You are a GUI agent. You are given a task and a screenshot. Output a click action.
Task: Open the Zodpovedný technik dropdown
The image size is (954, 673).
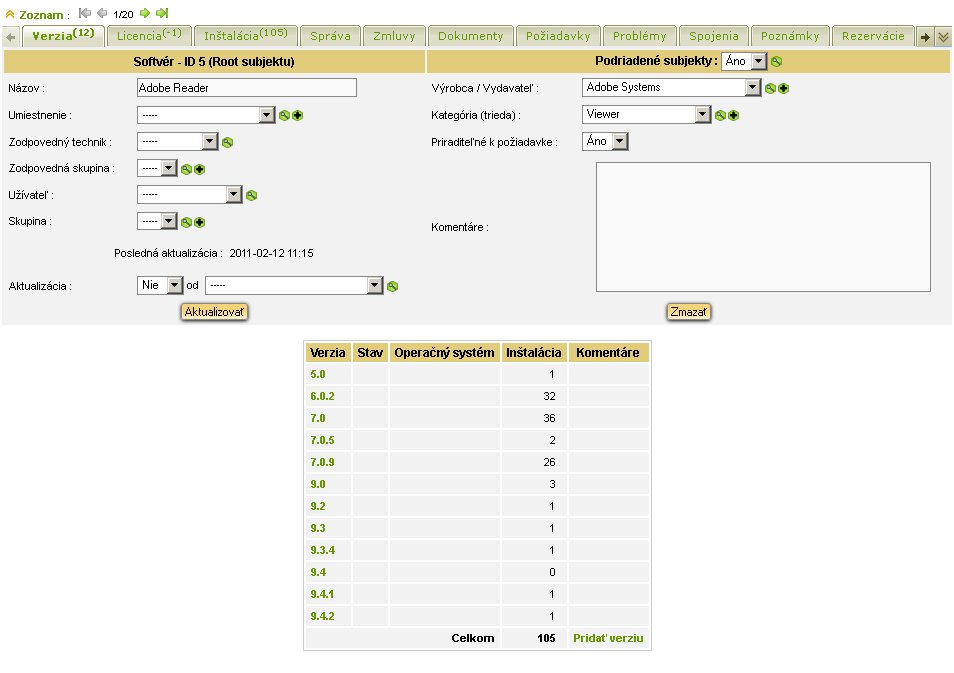point(178,142)
